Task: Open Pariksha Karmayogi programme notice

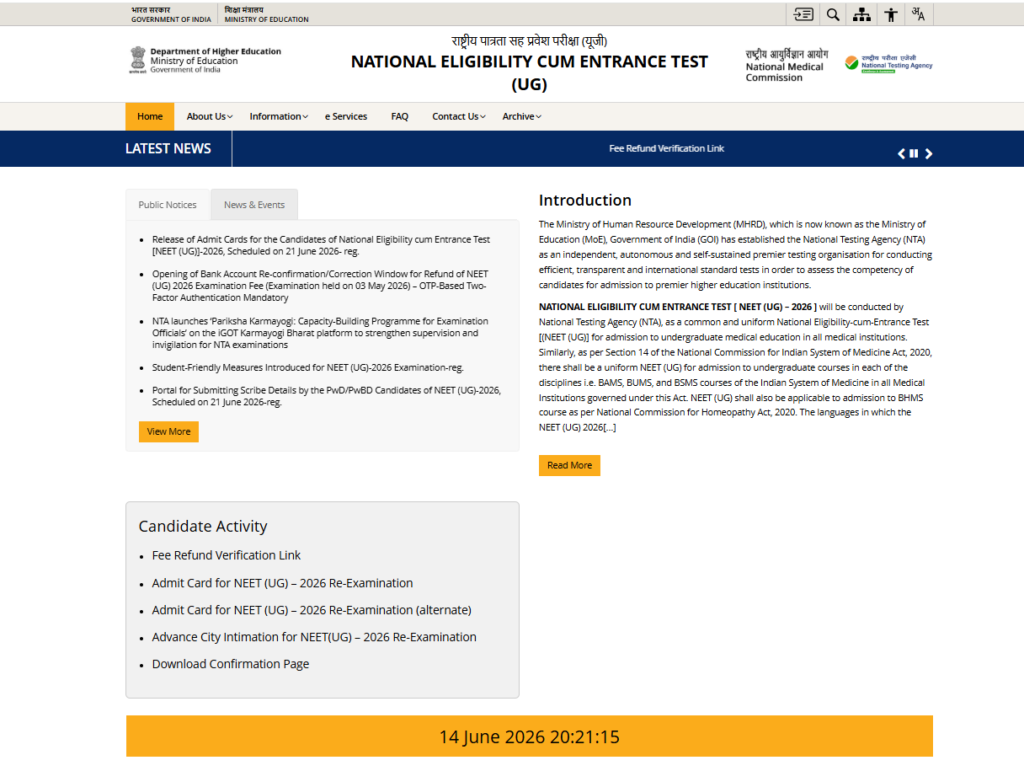Action: 320,333
